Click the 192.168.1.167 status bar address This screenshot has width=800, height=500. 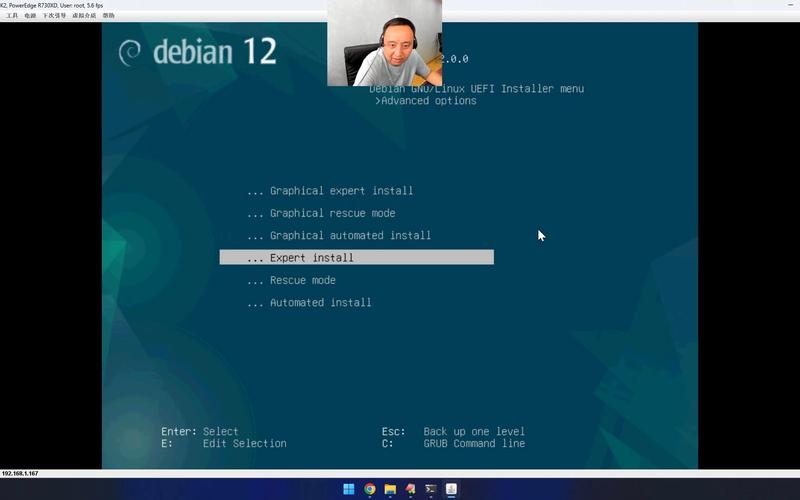coord(20,473)
